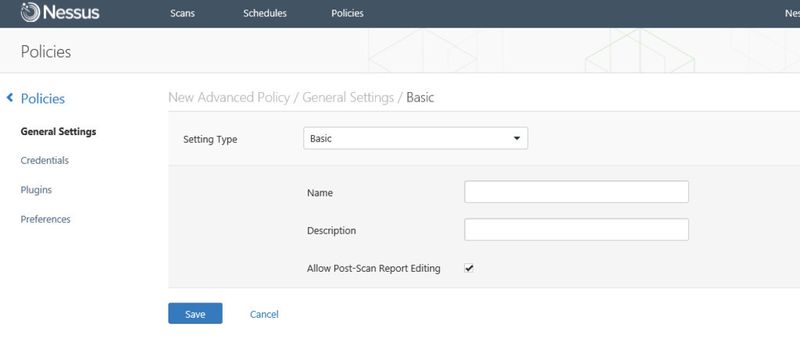
Task: Cancel policy creation
Action: pyautogui.click(x=264, y=314)
